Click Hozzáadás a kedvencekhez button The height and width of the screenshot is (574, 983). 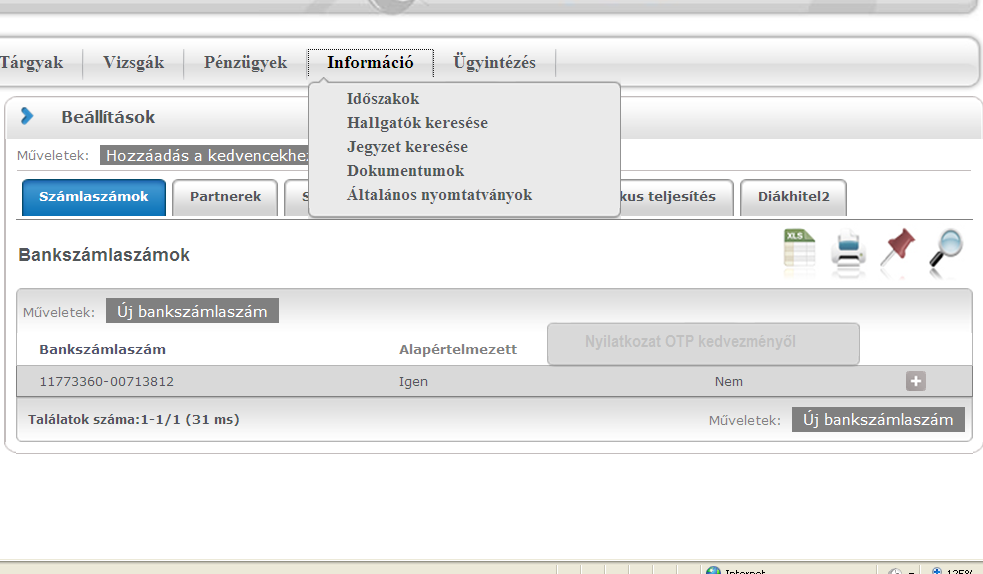point(204,155)
